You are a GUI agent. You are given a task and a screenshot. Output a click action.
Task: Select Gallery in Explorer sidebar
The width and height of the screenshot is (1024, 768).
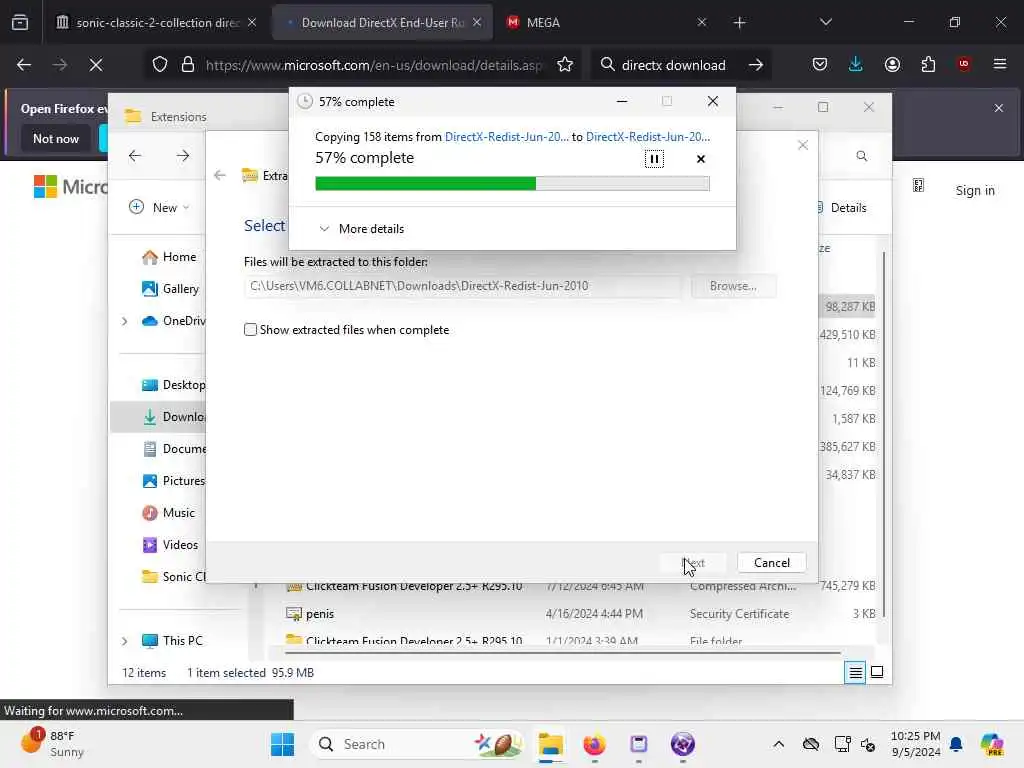point(170,288)
